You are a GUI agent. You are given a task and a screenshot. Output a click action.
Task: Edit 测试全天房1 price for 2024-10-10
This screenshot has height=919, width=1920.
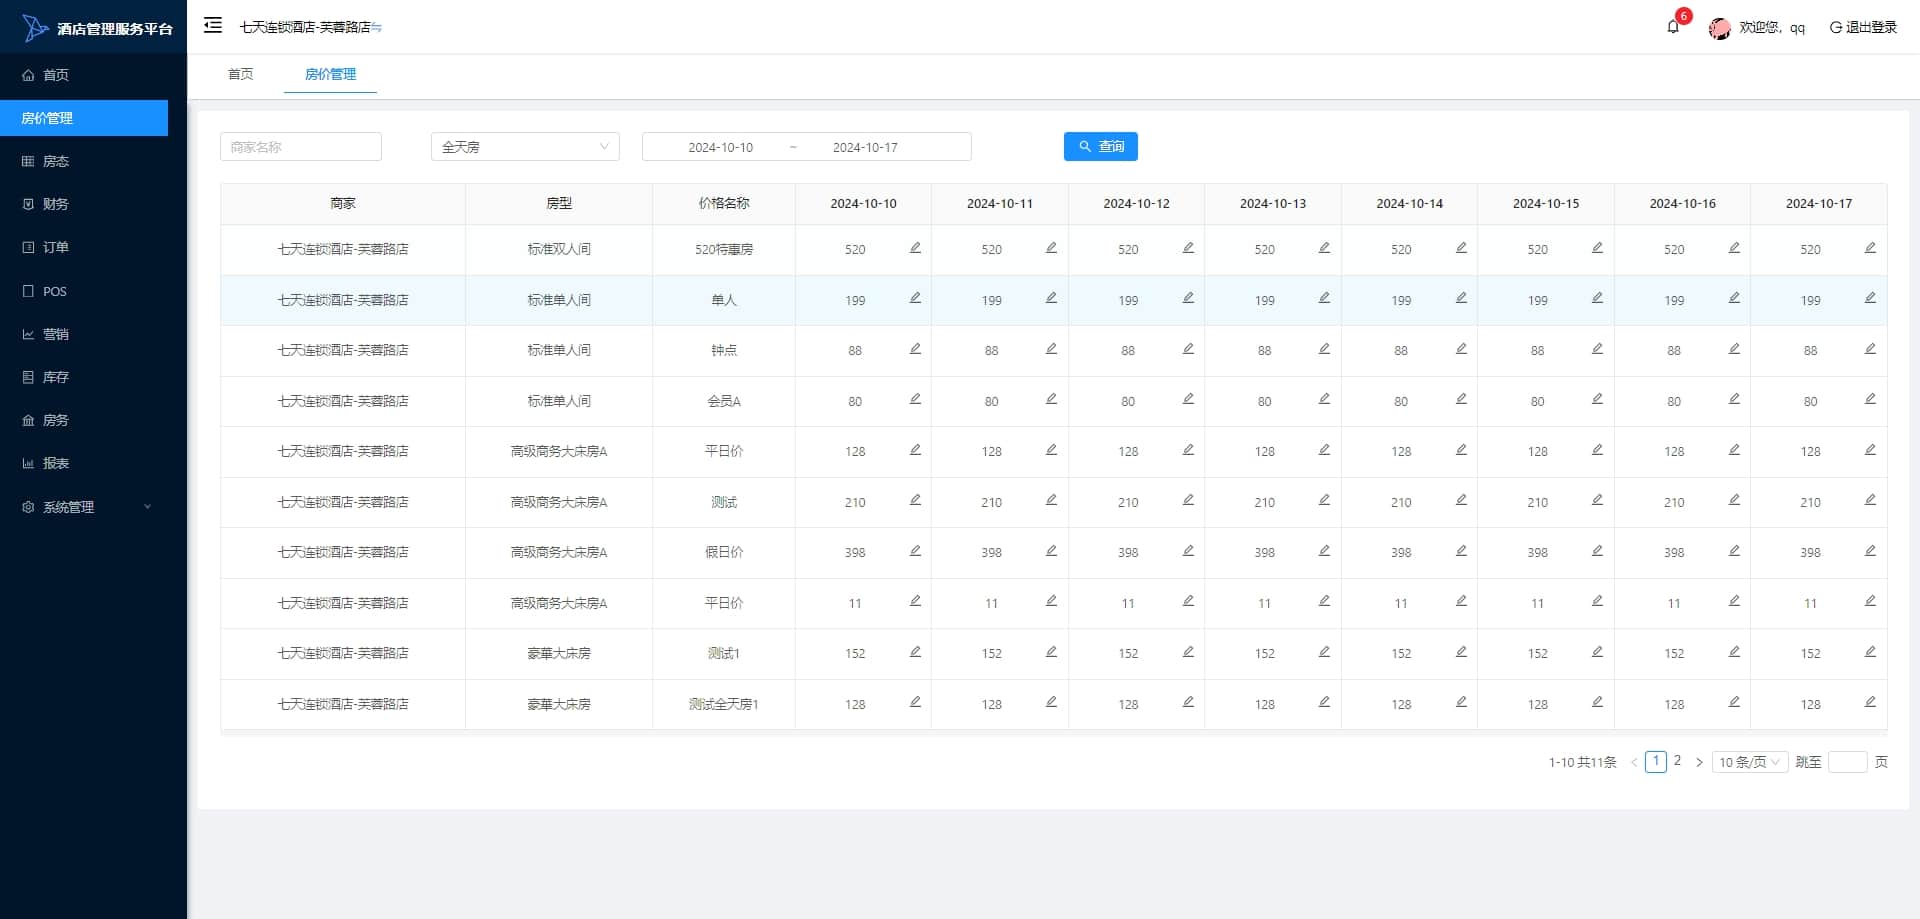[915, 702]
